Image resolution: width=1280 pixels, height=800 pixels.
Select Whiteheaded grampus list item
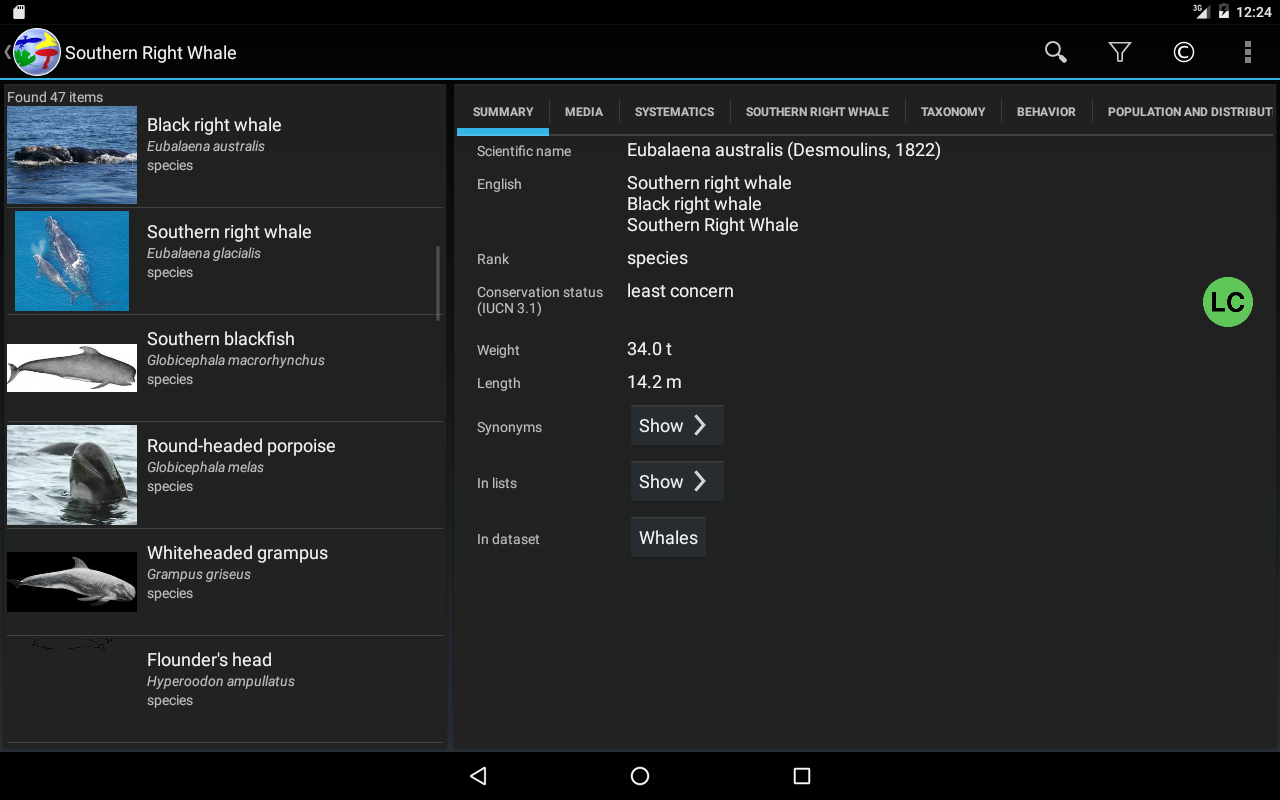coord(225,582)
